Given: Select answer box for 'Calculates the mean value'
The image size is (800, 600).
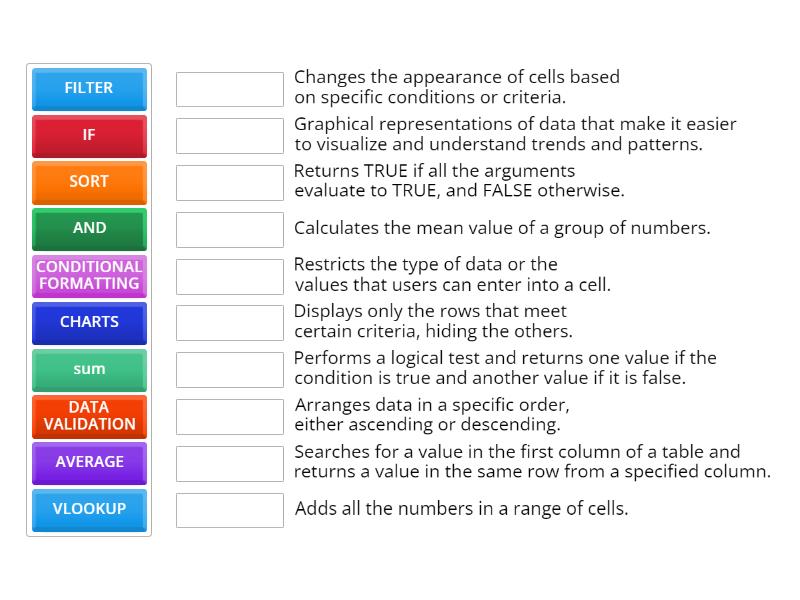Looking at the screenshot, I should [230, 229].
